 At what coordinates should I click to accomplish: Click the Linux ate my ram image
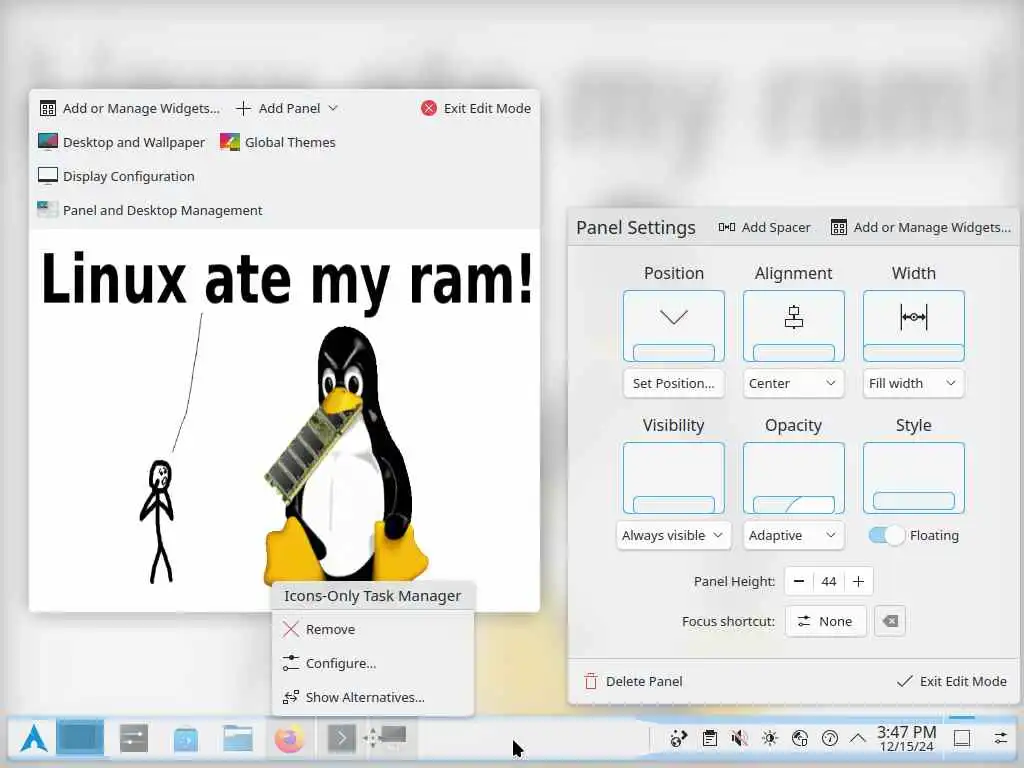pyautogui.click(x=285, y=419)
